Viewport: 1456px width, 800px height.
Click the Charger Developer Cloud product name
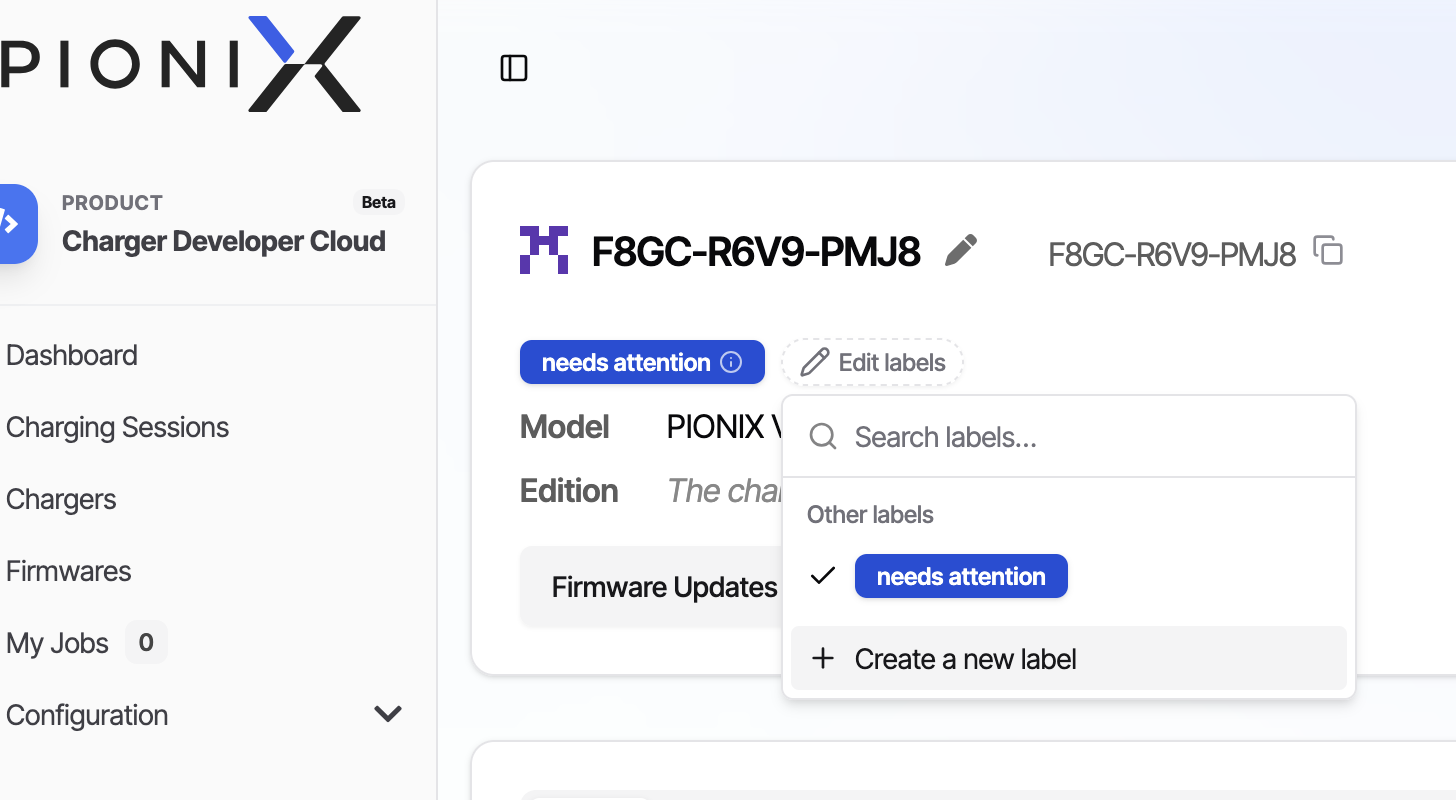pos(224,241)
